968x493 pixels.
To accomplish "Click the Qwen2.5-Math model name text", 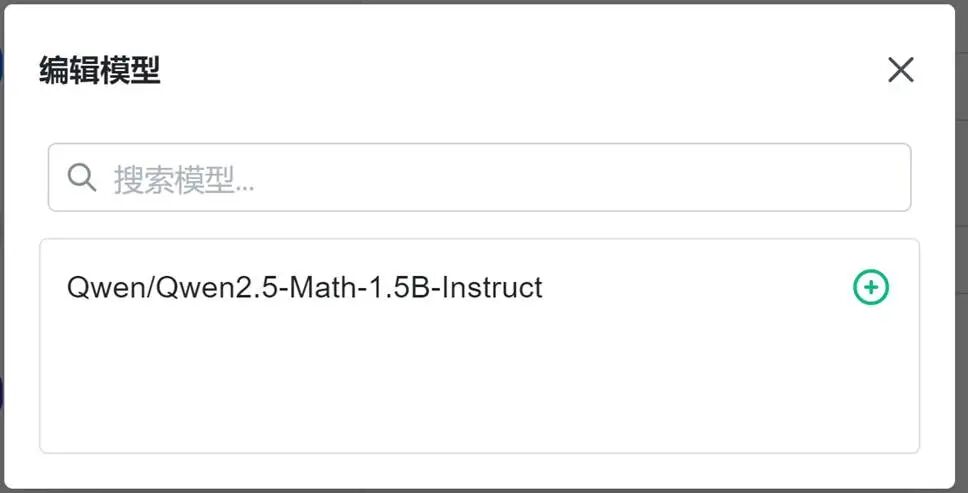I will pos(305,288).
